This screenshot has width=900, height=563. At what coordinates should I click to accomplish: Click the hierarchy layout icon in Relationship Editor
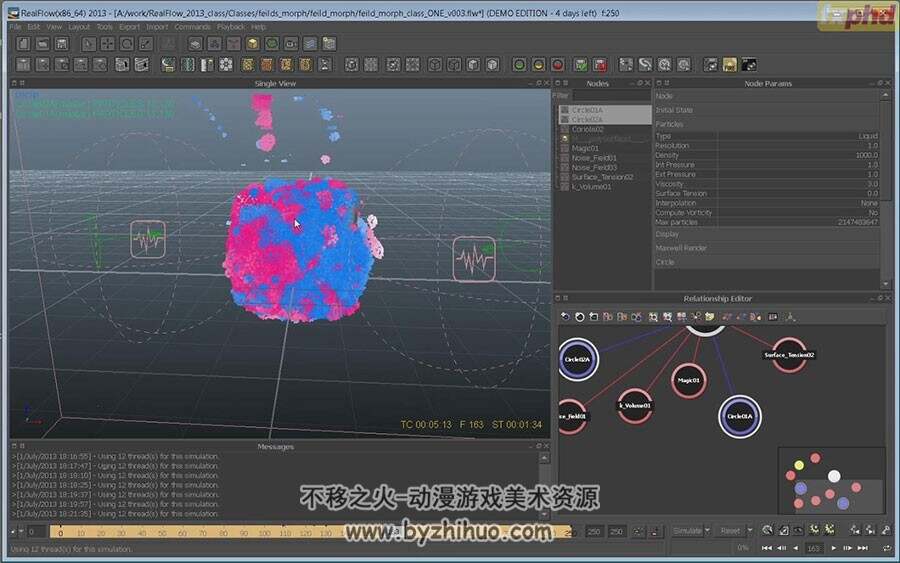tap(790, 317)
